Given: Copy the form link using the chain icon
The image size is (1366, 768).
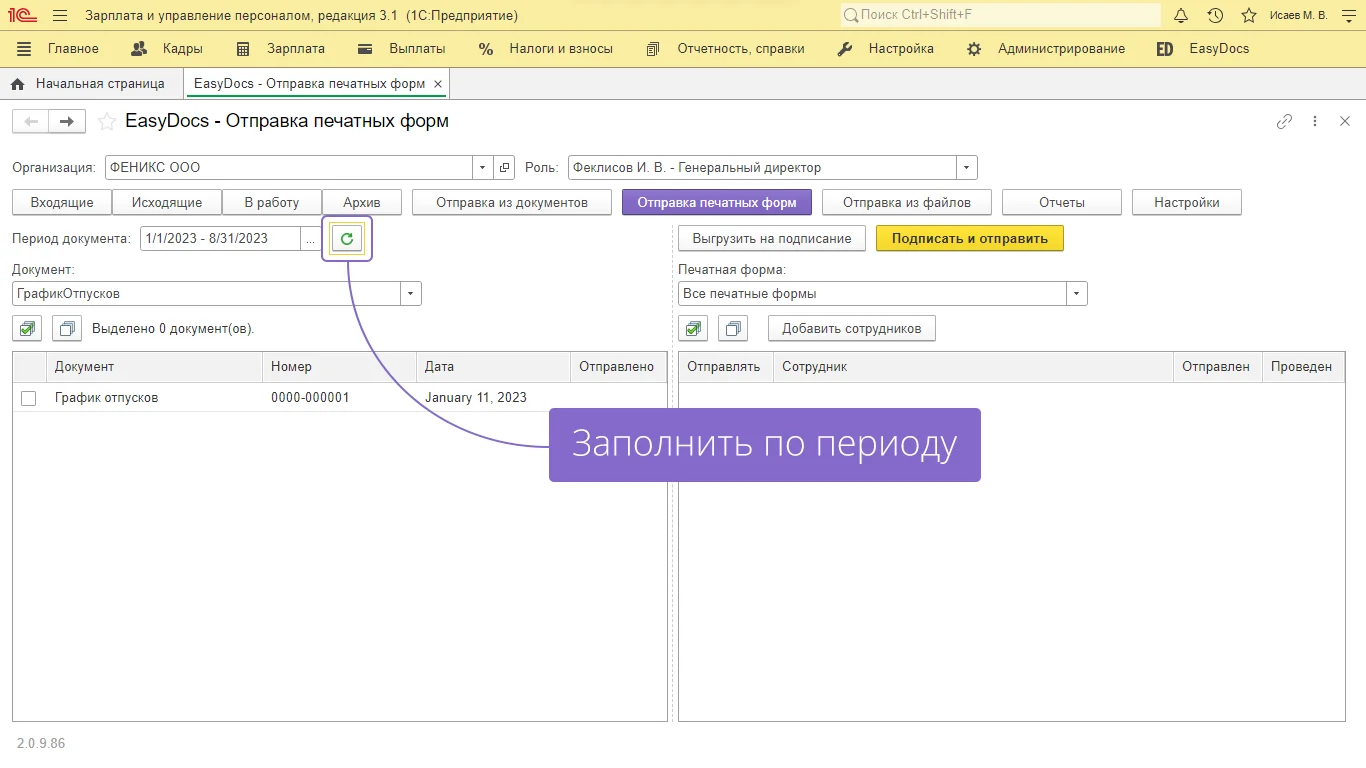Looking at the screenshot, I should click(x=1284, y=122).
